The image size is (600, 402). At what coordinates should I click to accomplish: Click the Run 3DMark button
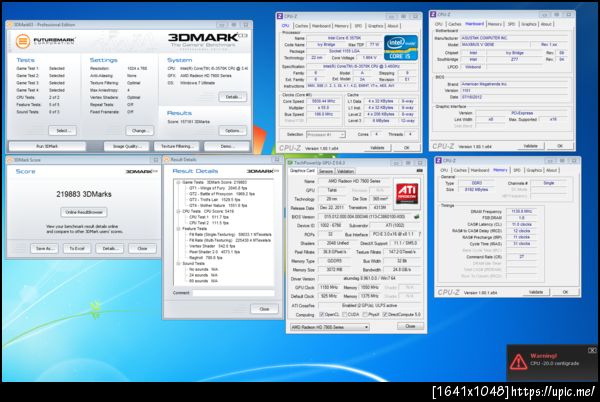[47, 146]
